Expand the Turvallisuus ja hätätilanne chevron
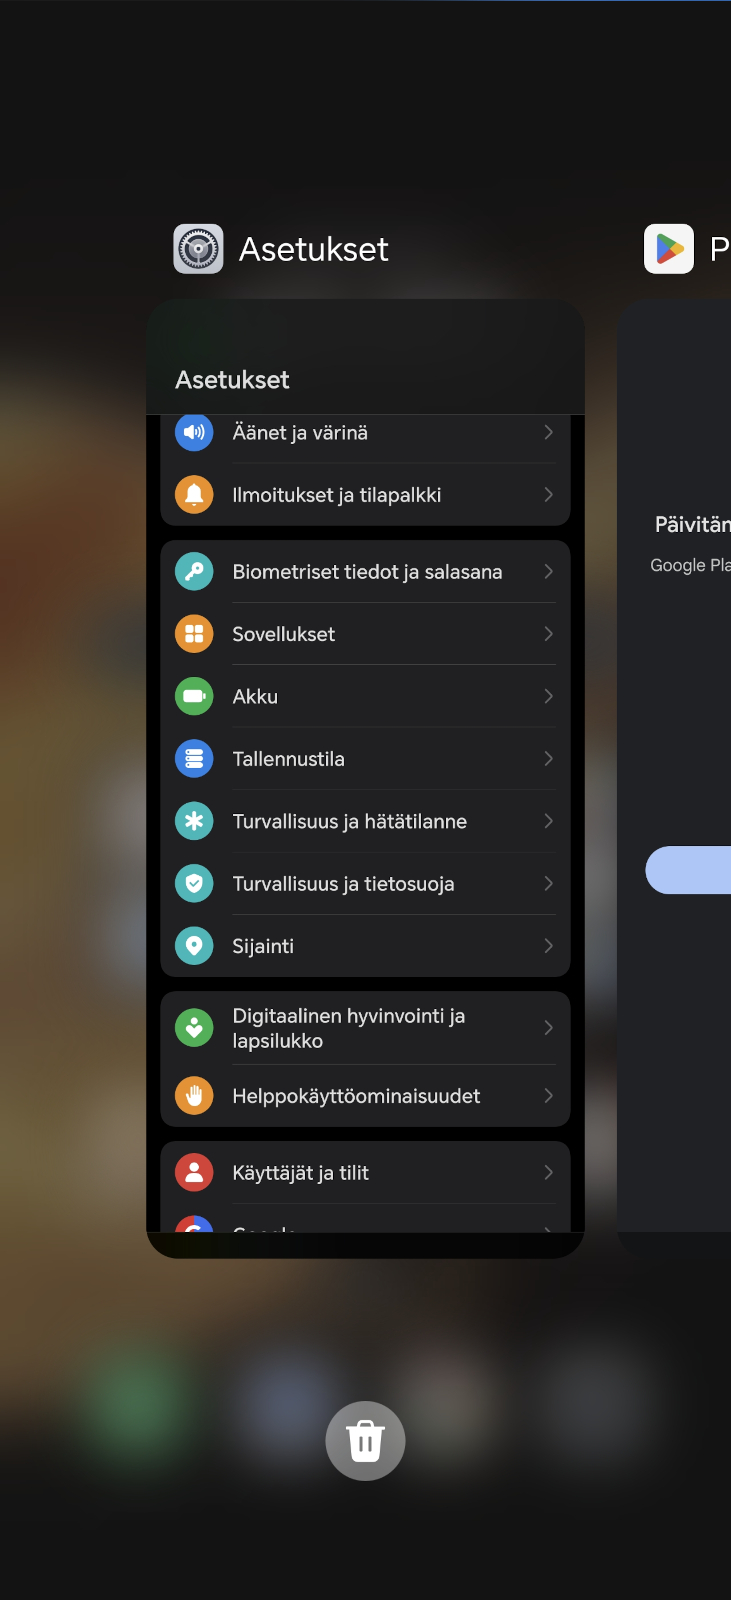Image resolution: width=731 pixels, height=1600 pixels. [548, 821]
